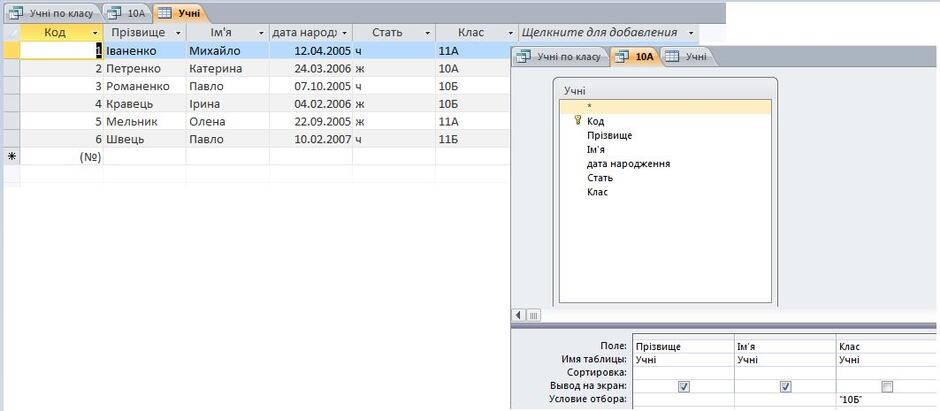Click the criteria cell with "10Б"
This screenshot has width=940, height=411.
click(x=887, y=399)
